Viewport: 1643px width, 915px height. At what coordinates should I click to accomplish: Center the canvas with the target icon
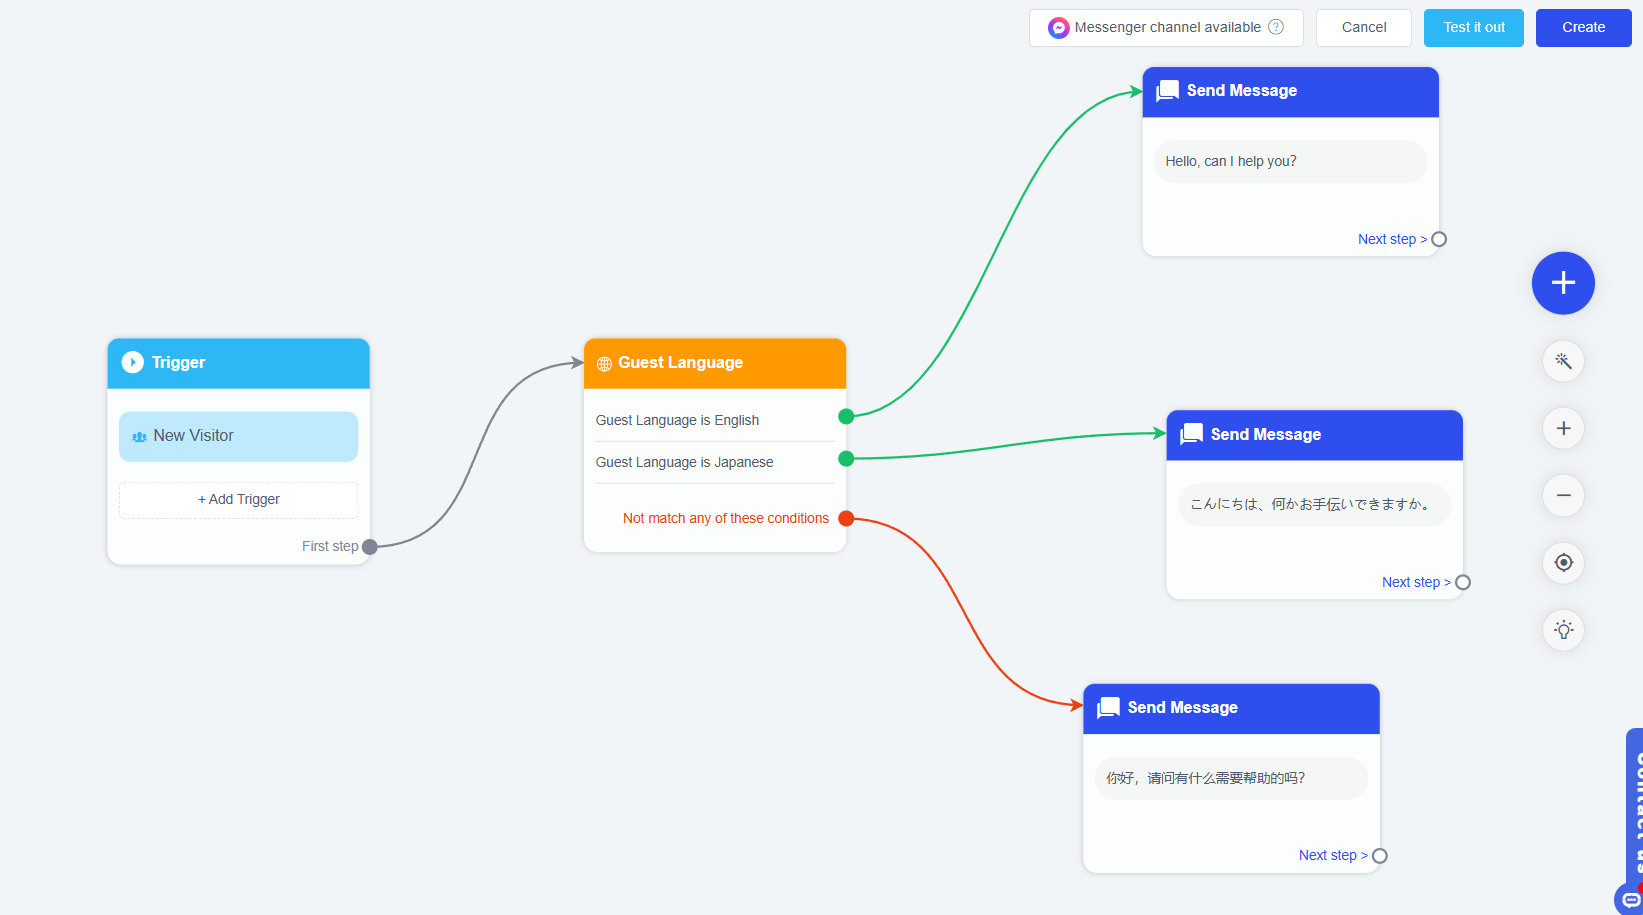point(1563,563)
